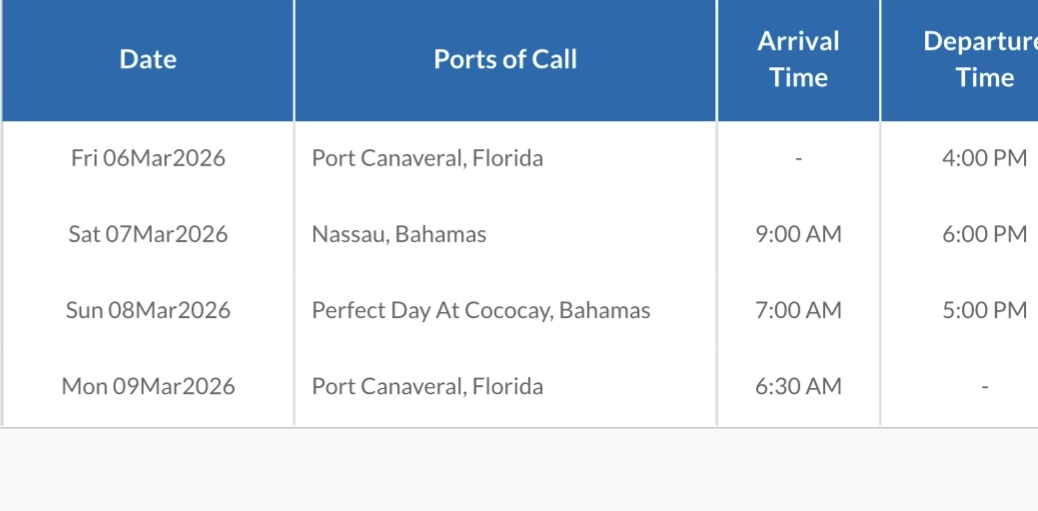This screenshot has height=511, width=1038.
Task: Click the Ports of Call header
Action: pyautogui.click(x=505, y=60)
